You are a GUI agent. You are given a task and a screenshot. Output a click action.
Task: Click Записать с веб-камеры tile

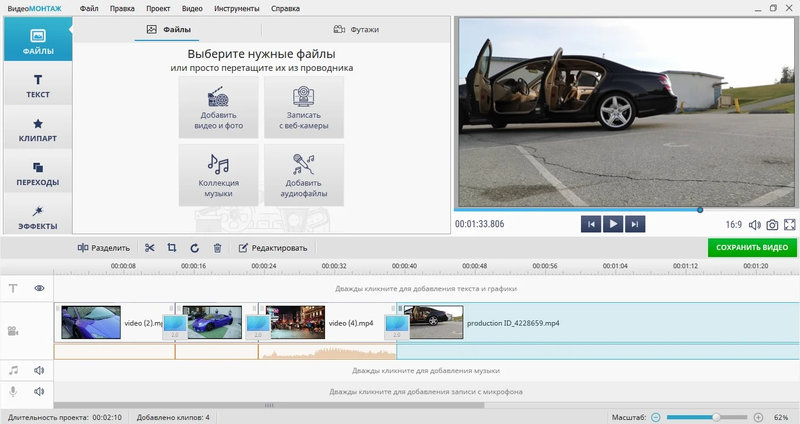(304, 108)
